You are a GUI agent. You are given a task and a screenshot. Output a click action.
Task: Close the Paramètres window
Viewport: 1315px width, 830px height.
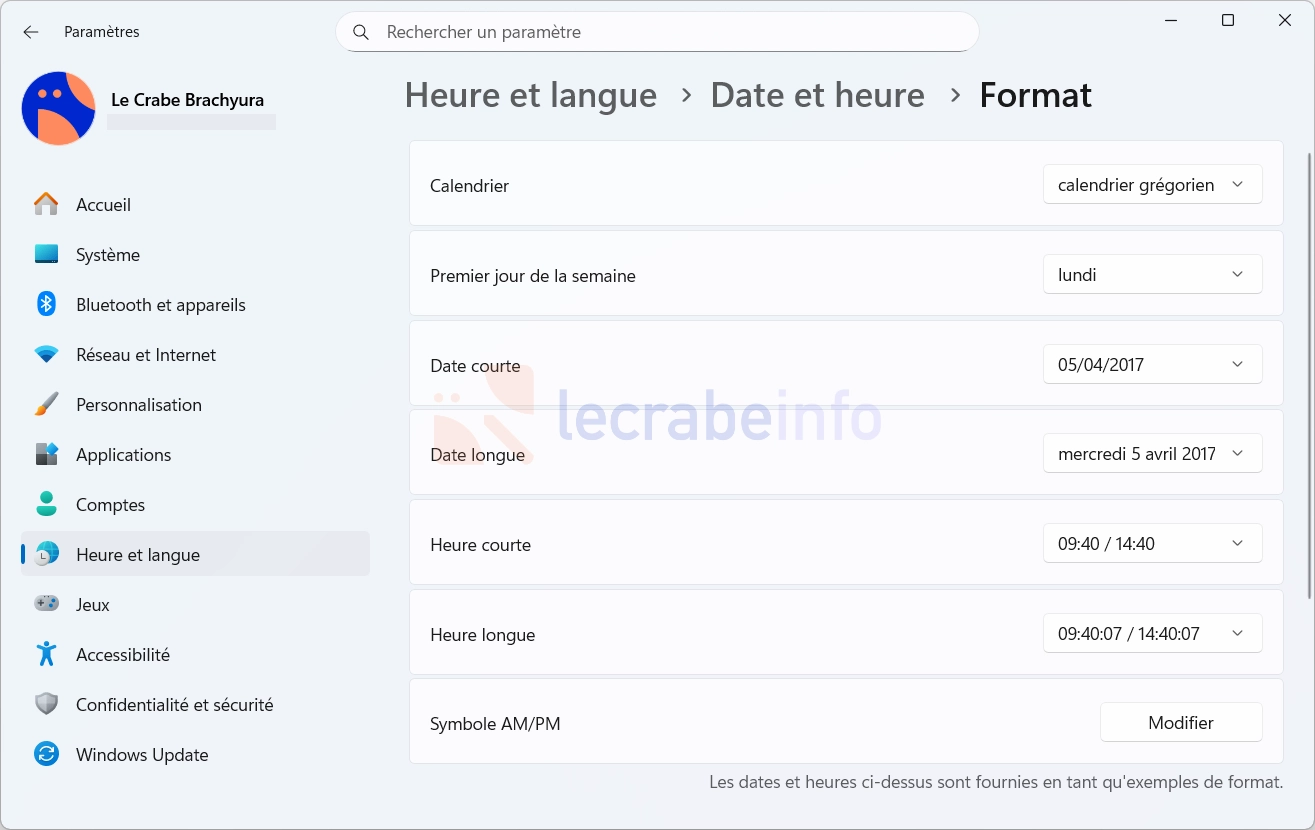coord(1285,20)
